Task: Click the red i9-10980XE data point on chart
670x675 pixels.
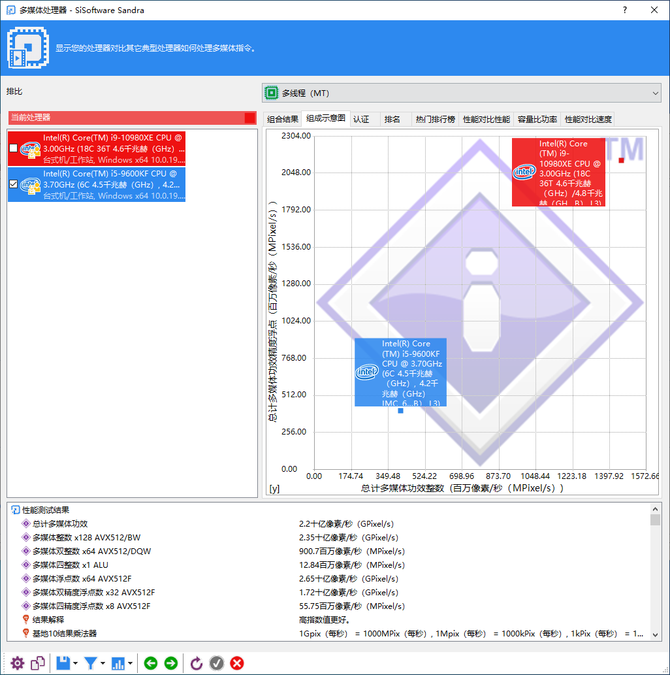Action: tap(621, 160)
